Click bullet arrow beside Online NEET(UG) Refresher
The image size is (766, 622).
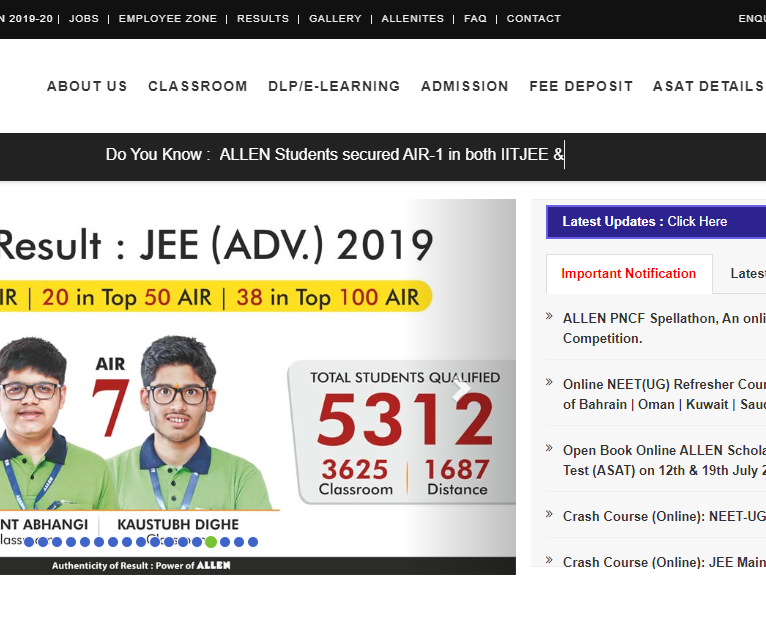549,382
